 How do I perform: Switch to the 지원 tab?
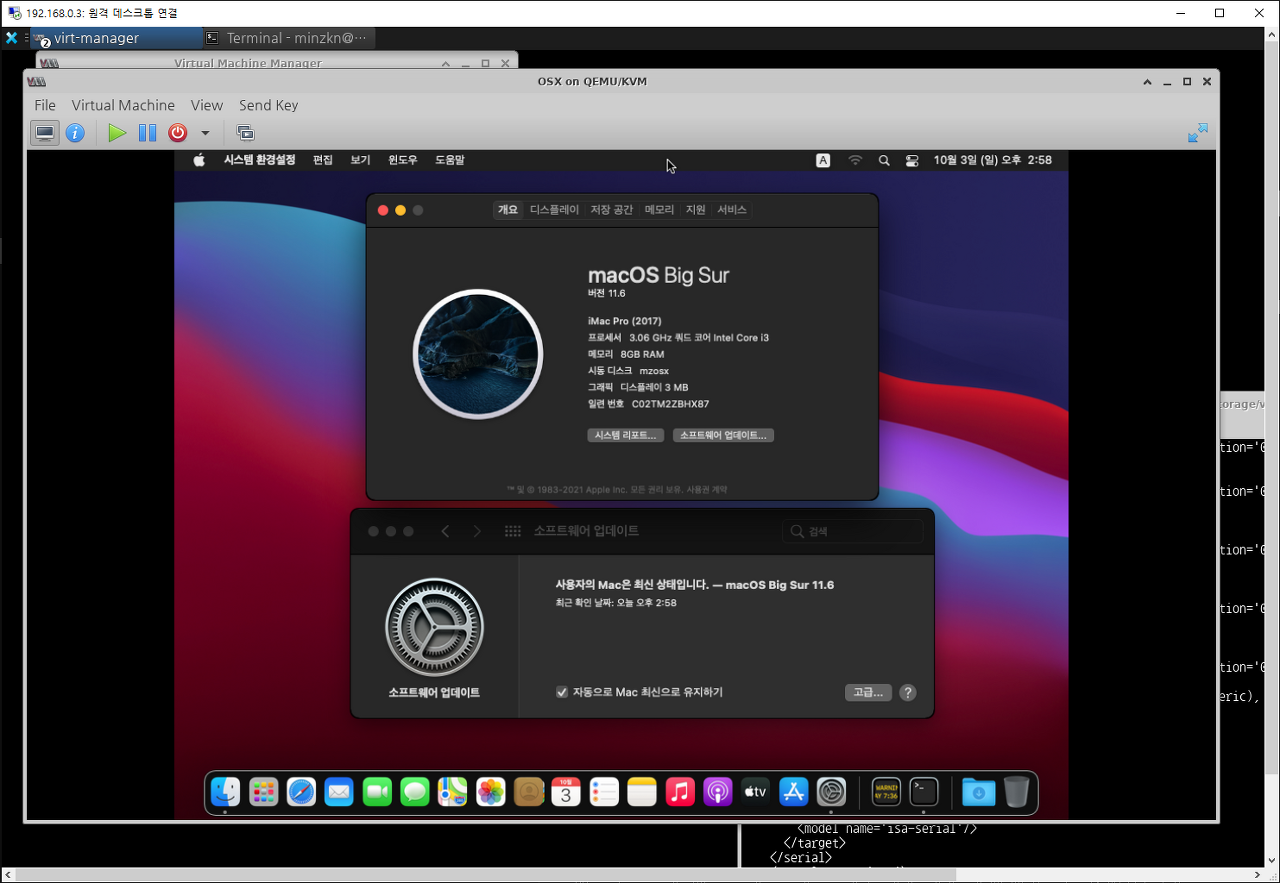pyautogui.click(x=695, y=210)
